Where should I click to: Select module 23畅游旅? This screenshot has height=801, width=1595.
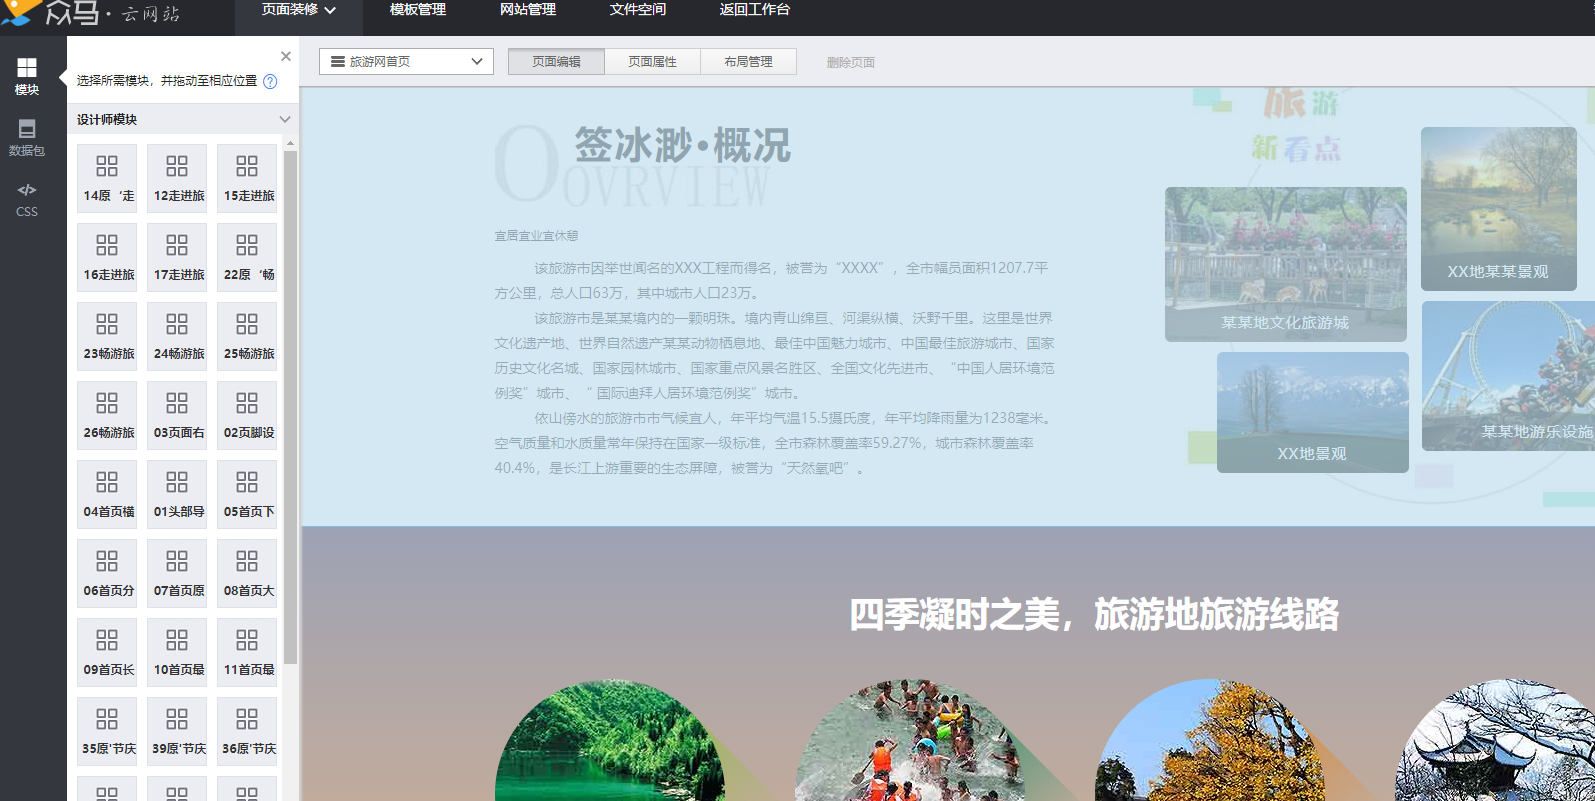click(107, 336)
